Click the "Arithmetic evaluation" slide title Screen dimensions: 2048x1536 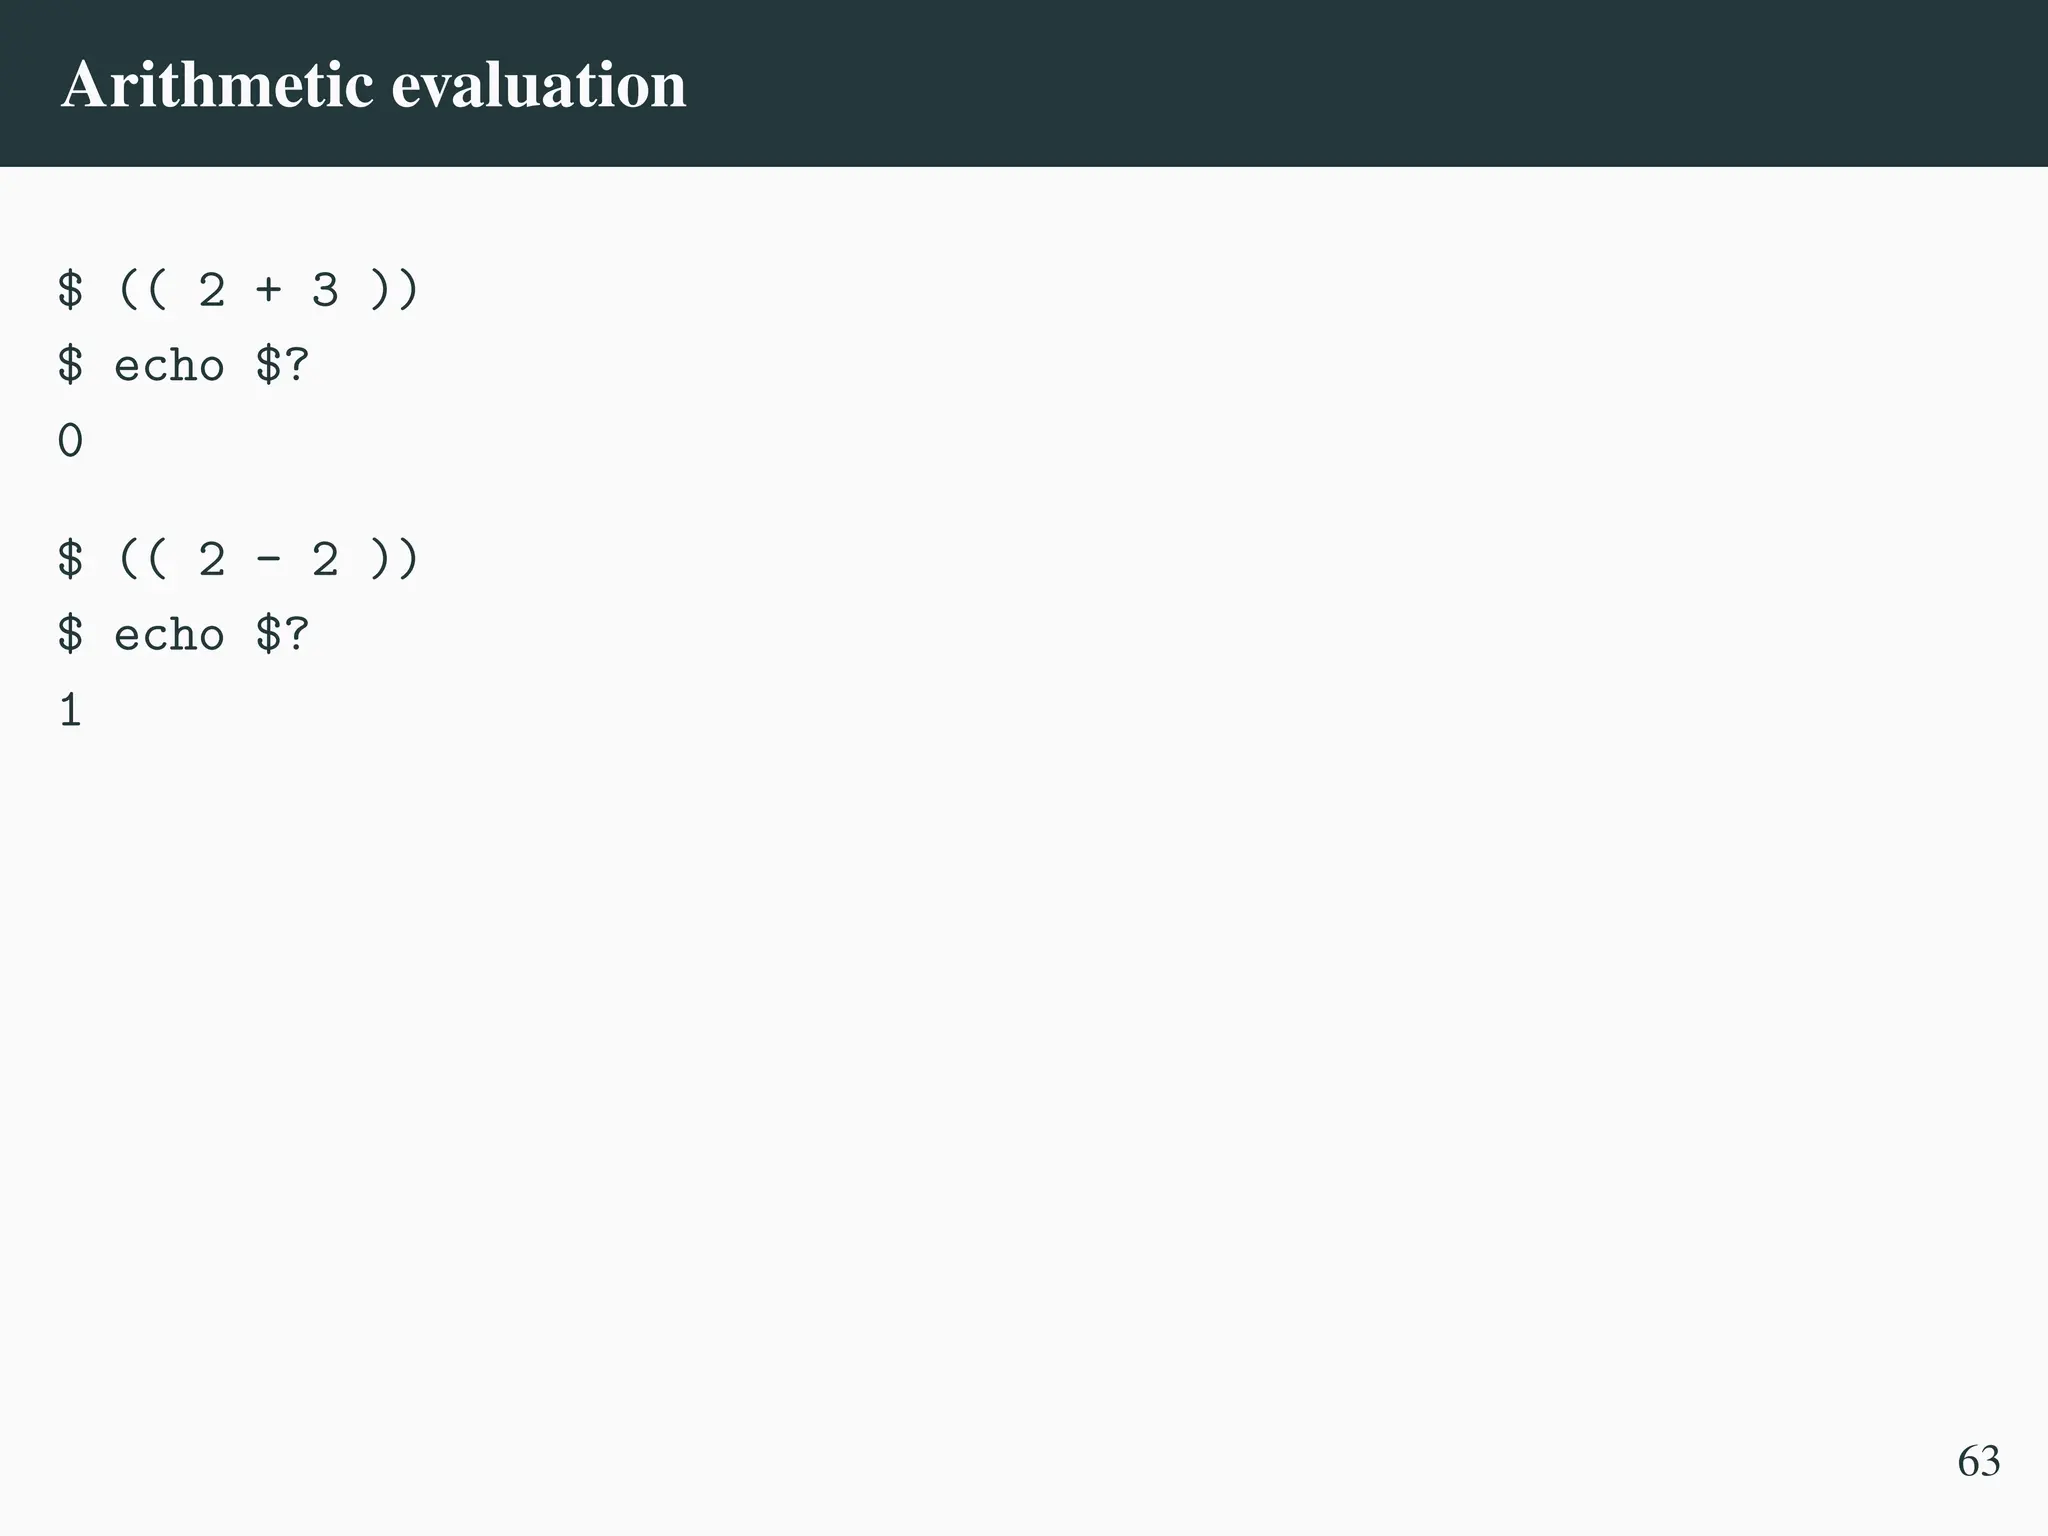coord(373,85)
